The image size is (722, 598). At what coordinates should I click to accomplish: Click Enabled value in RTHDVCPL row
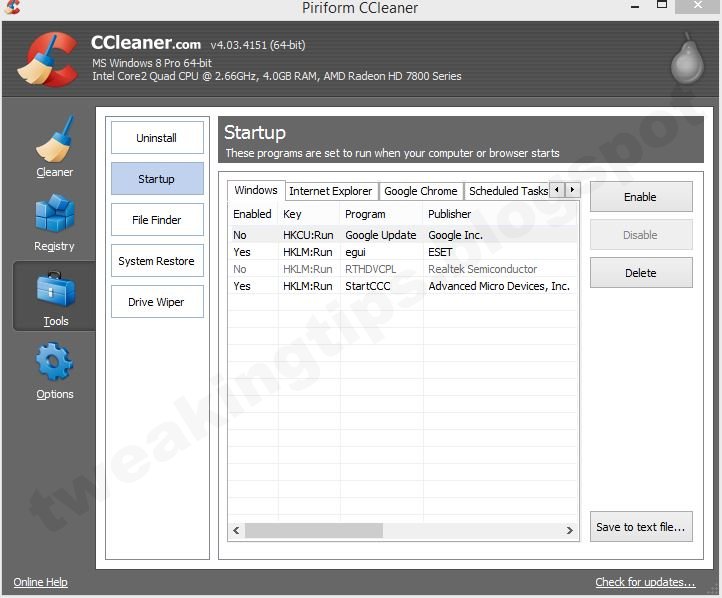tap(239, 269)
